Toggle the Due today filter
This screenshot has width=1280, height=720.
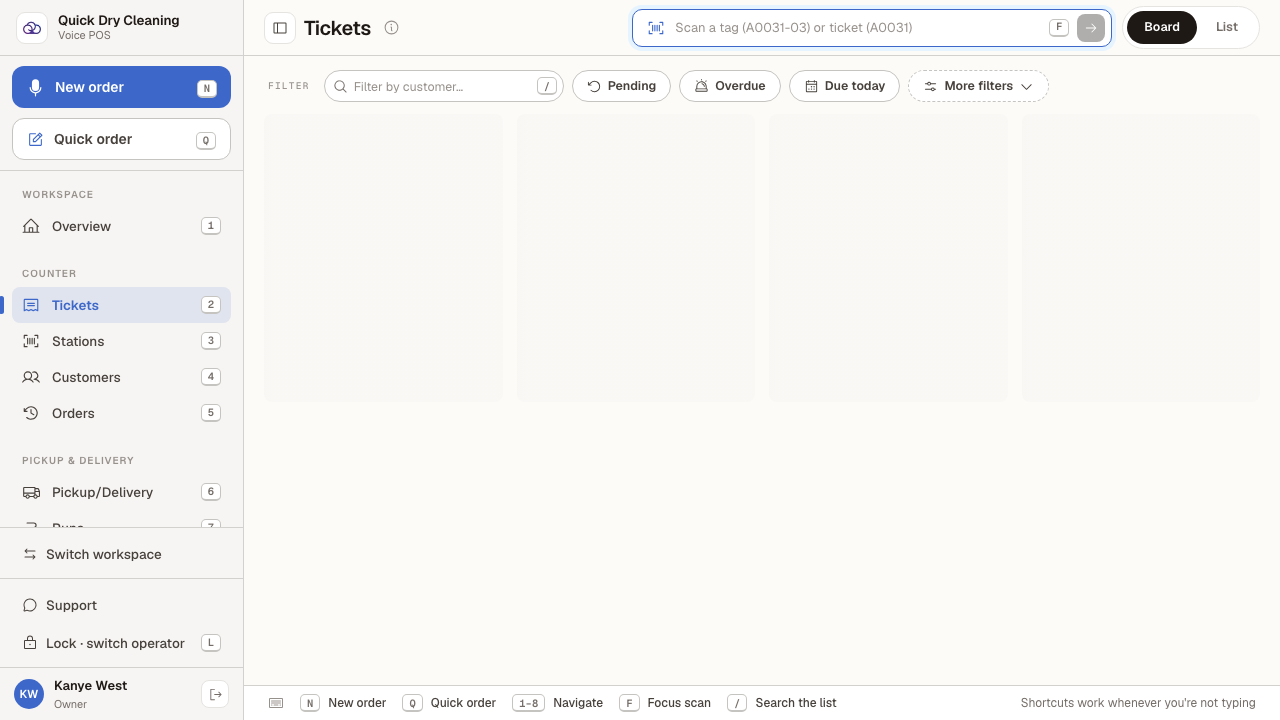(845, 86)
